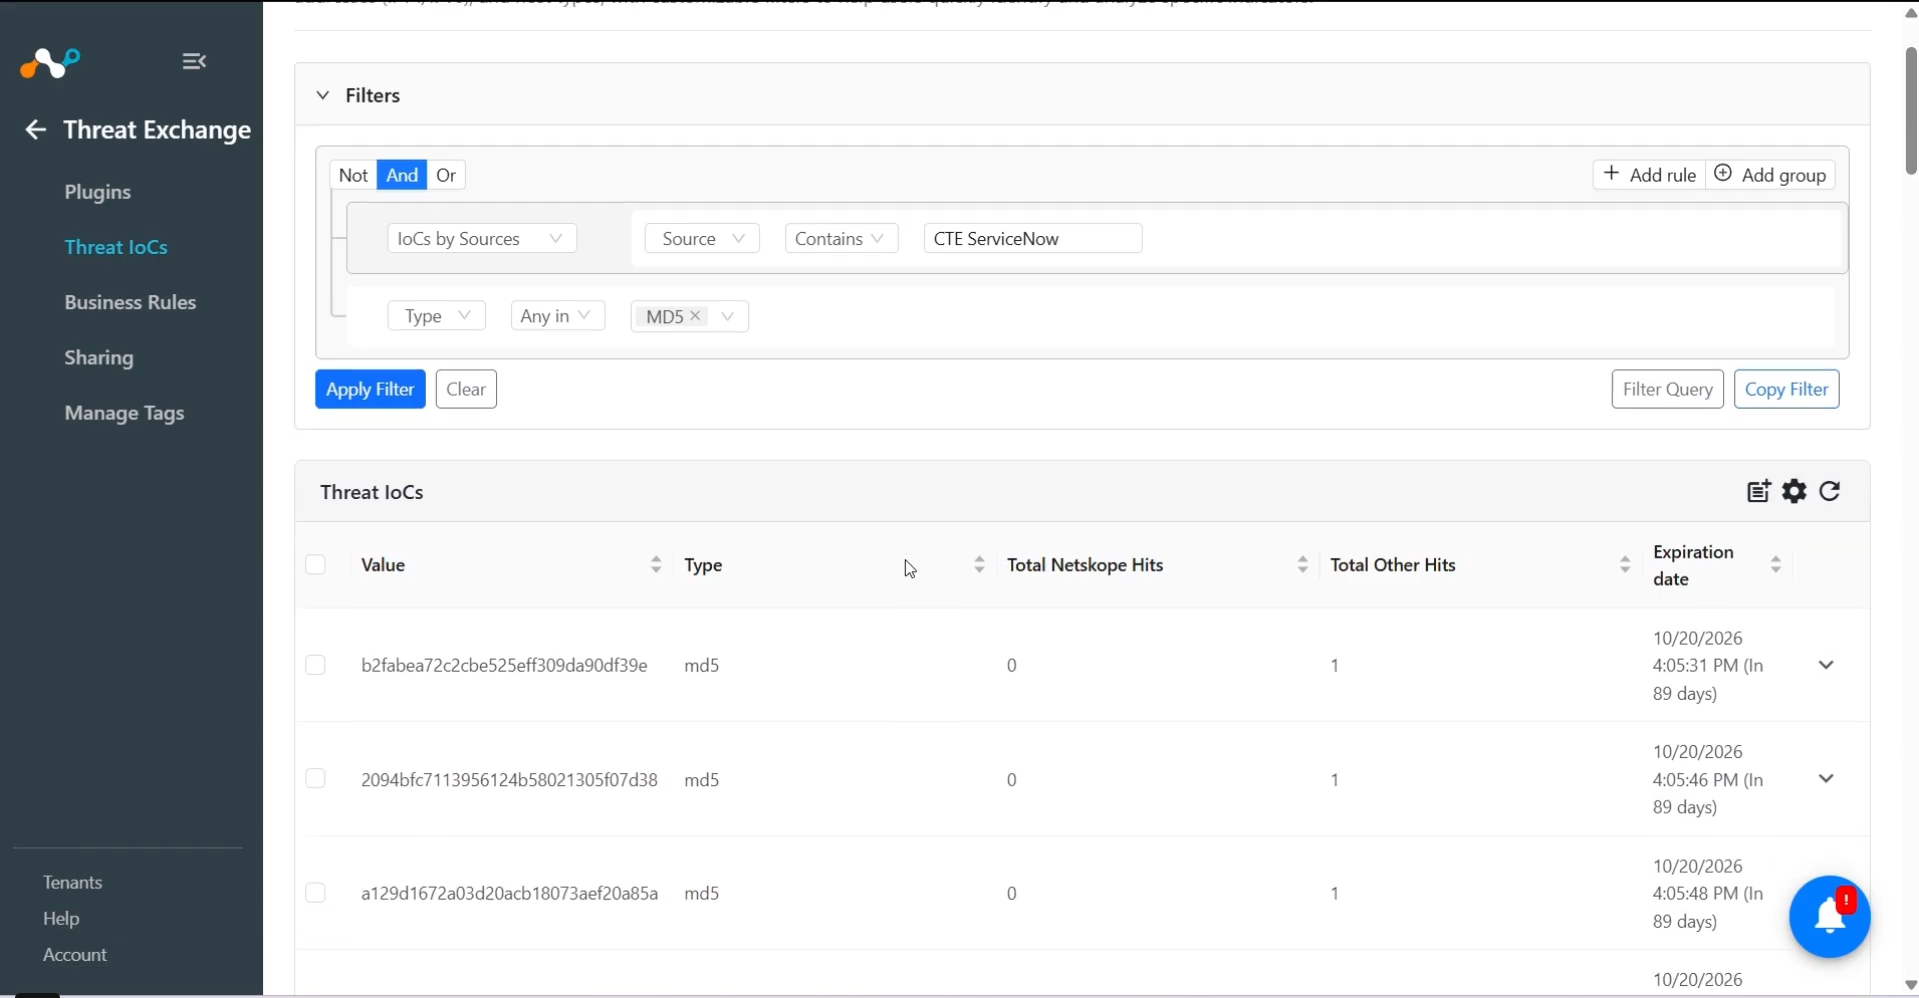Sort by Total Other Hits
Screen dimensions: 1919x998
[1625, 565]
